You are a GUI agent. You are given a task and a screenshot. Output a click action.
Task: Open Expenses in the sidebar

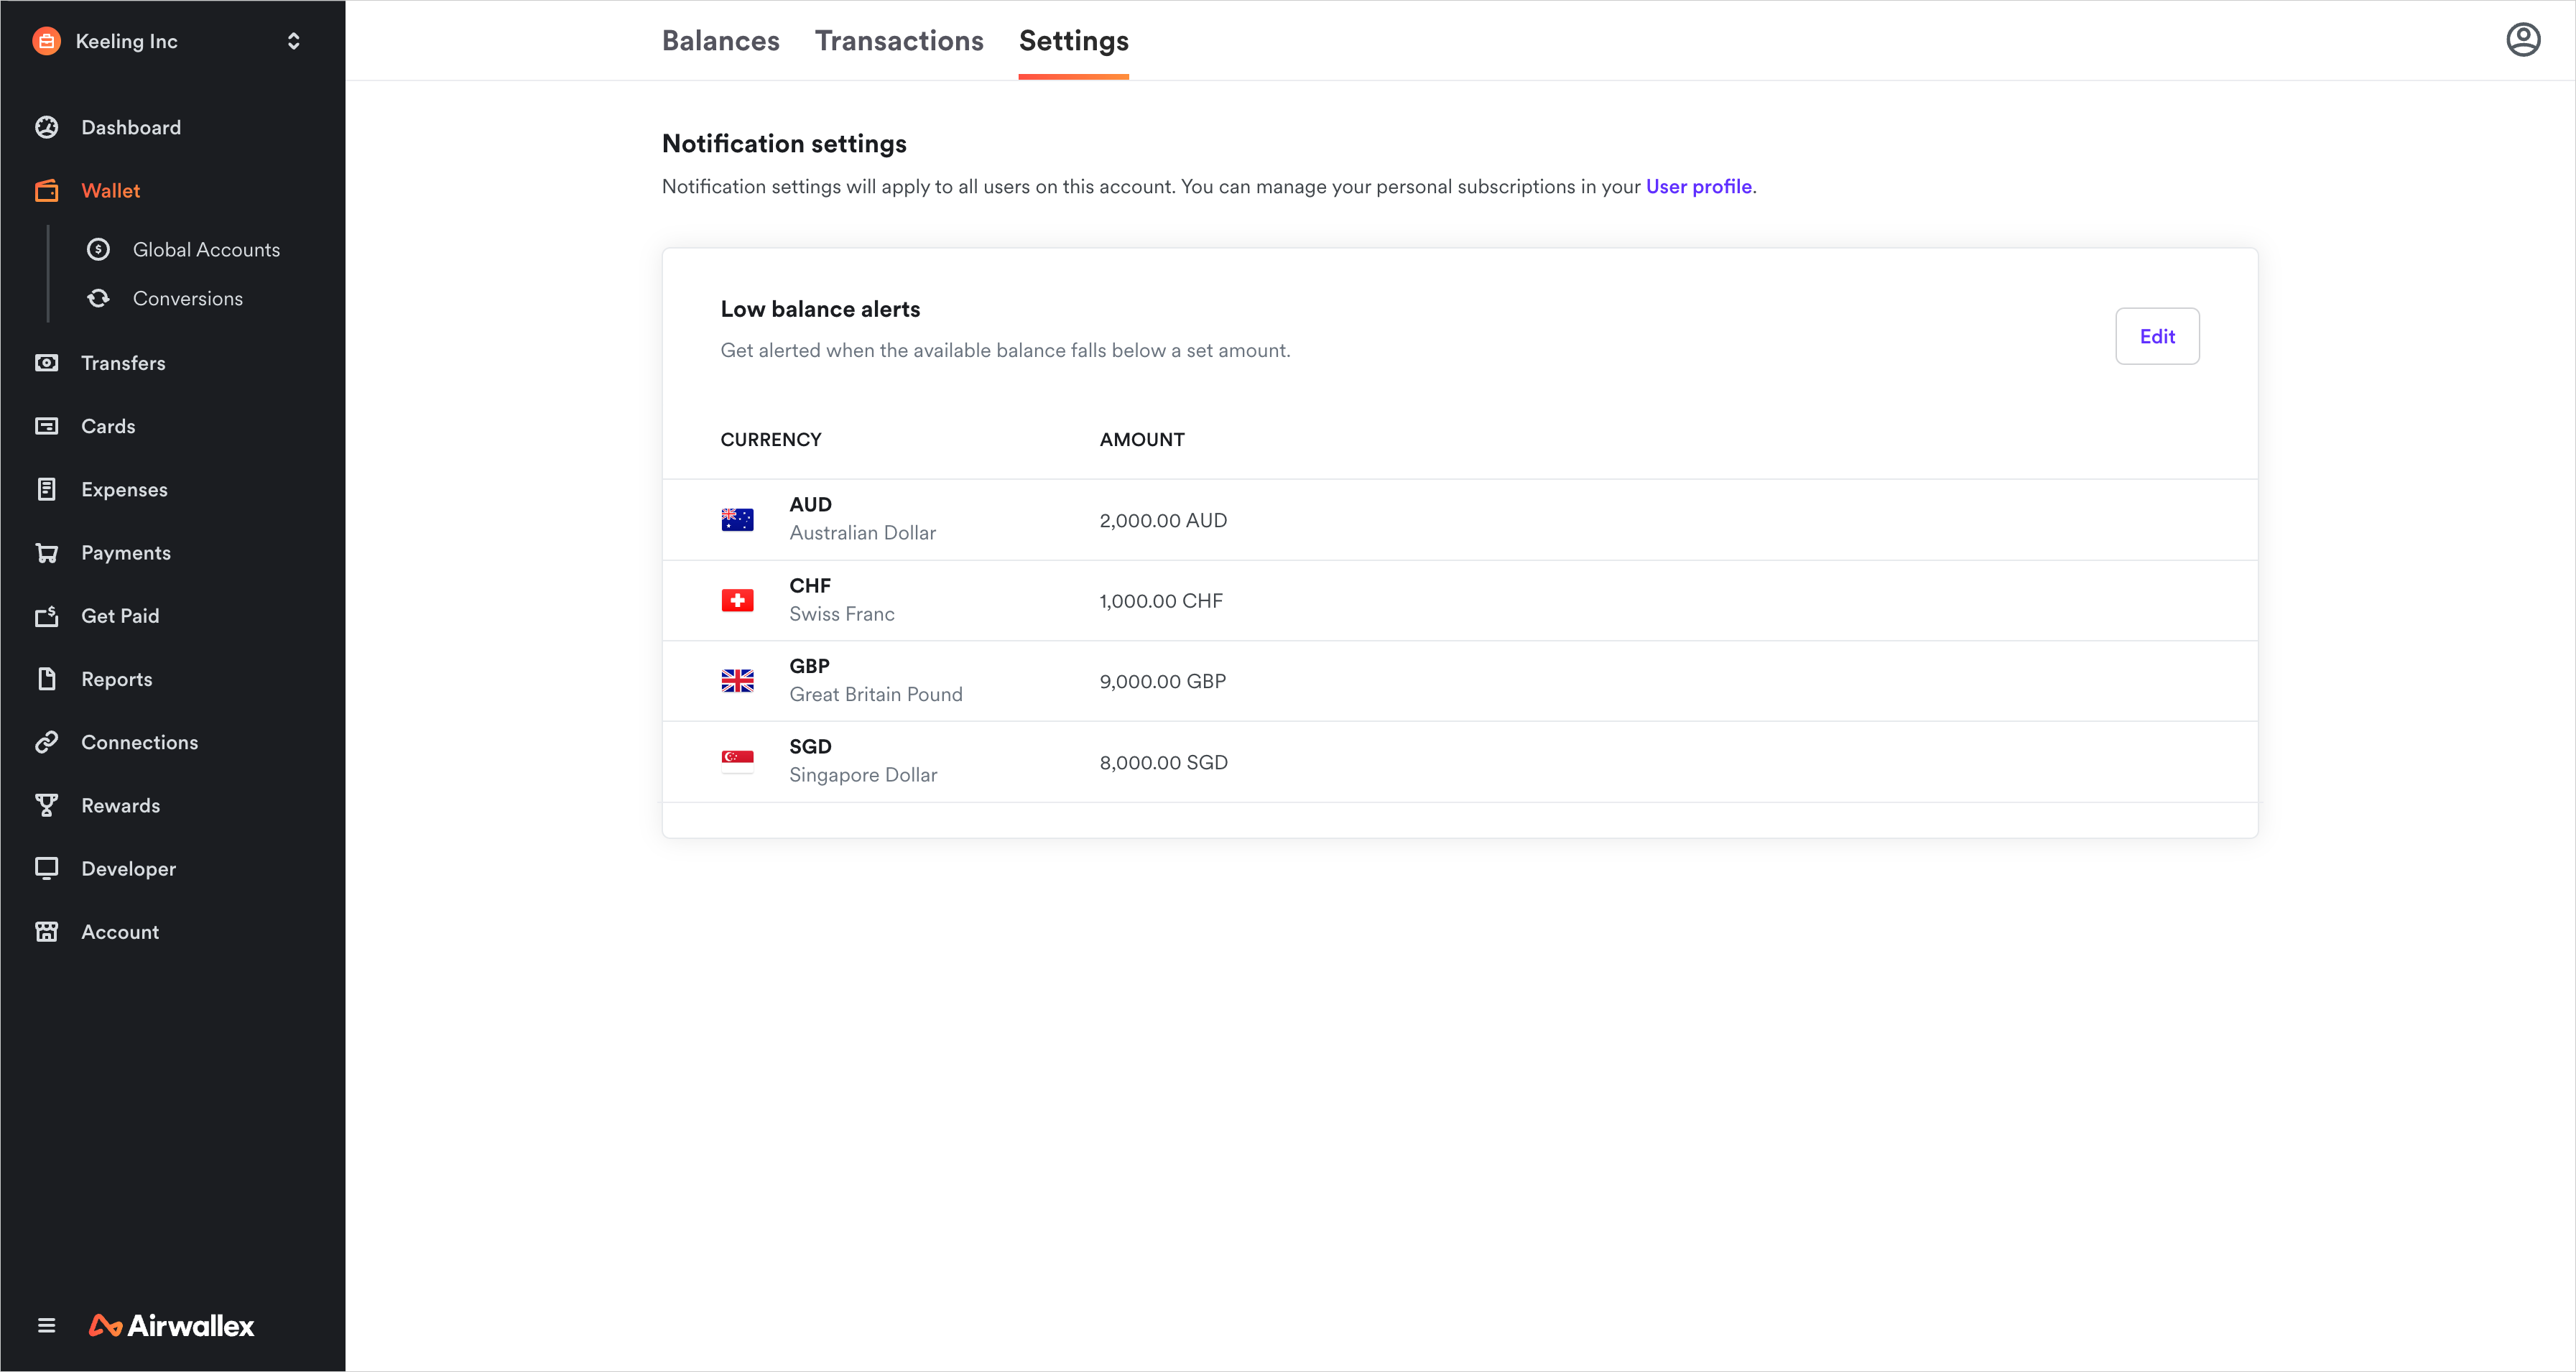(124, 489)
